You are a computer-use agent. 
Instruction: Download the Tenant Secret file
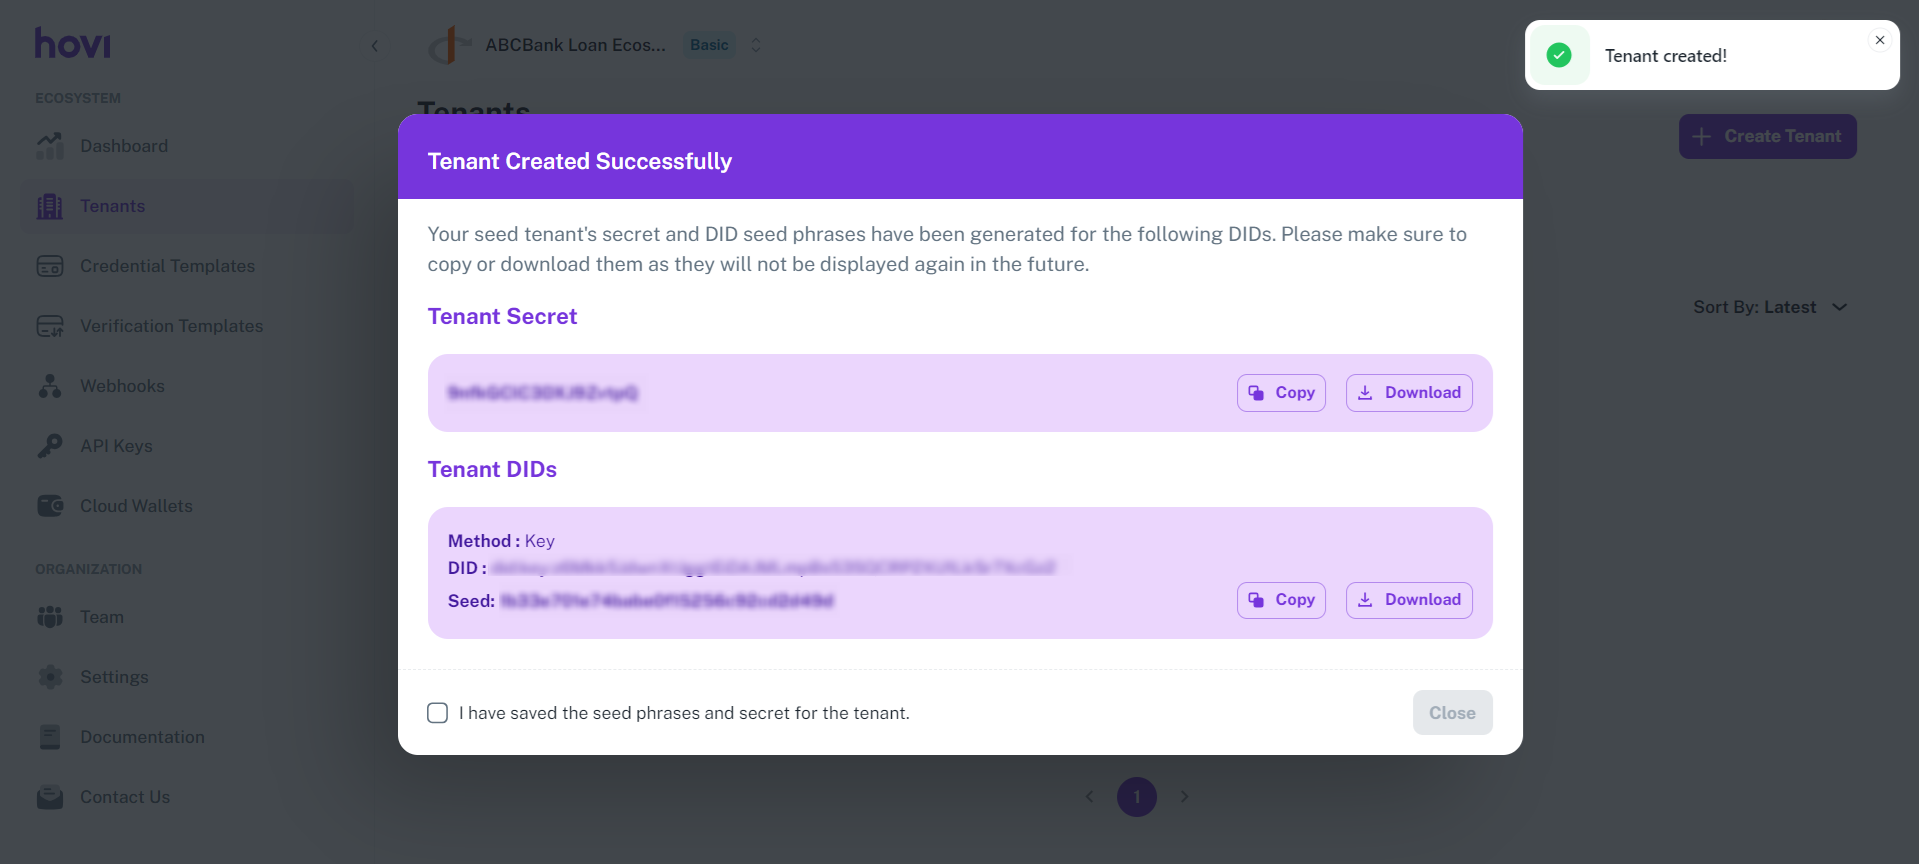click(x=1408, y=393)
